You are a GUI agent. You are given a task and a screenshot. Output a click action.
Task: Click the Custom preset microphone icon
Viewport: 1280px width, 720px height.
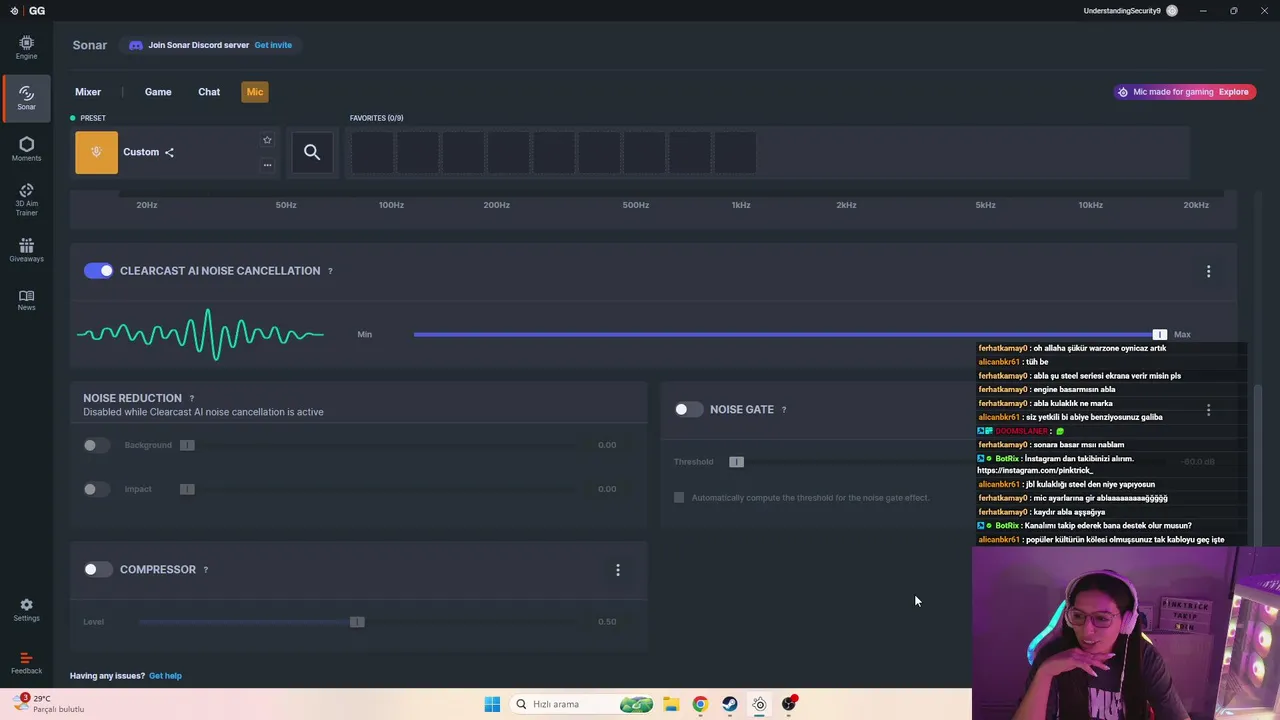96,152
